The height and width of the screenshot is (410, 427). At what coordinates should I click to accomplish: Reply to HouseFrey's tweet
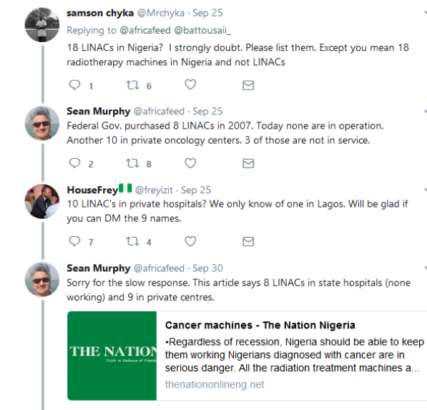pos(75,241)
